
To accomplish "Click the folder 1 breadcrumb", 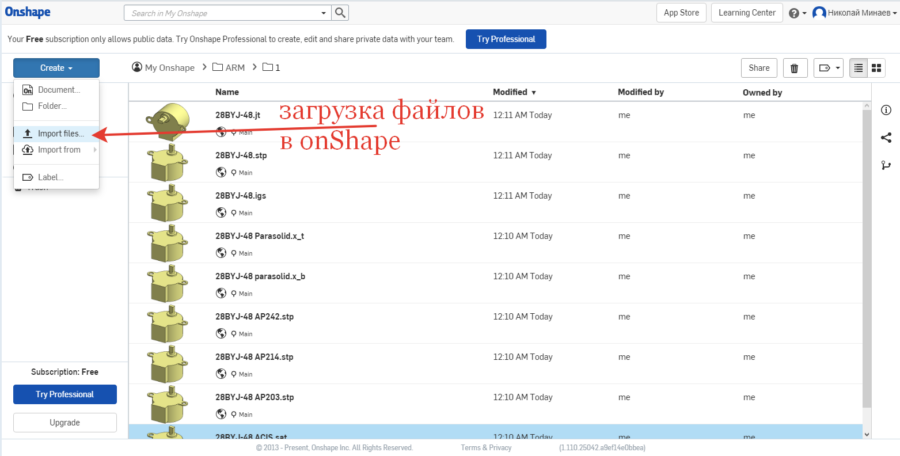I will tap(271, 68).
